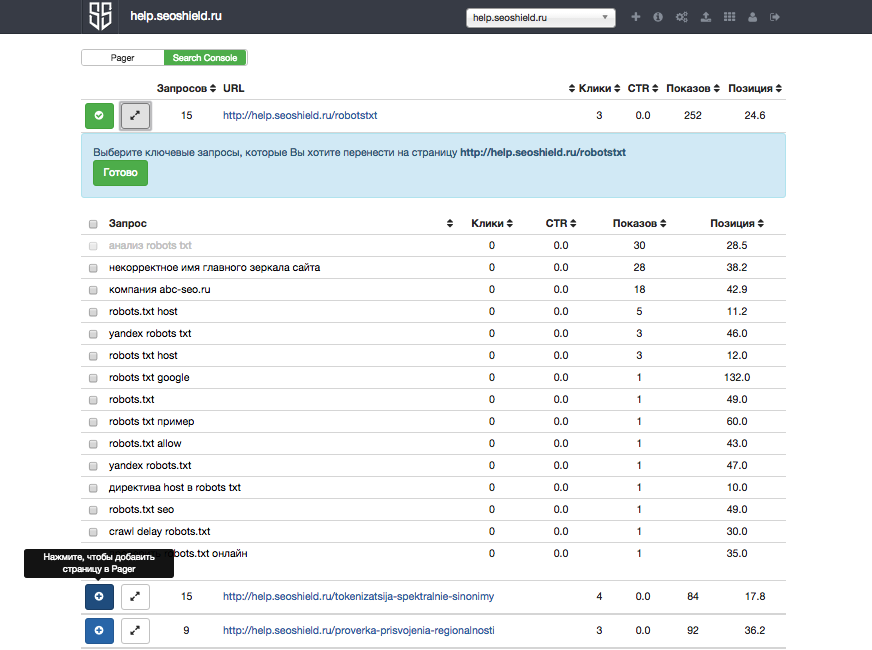Check the 'robots.txt seo' query
This screenshot has height=650, width=872.
coord(93,510)
